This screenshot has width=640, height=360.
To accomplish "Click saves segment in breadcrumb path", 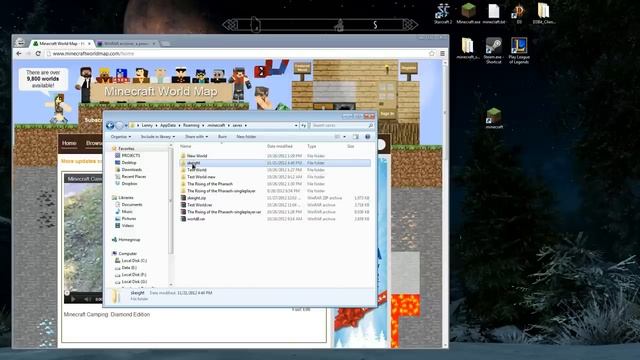I will pyautogui.click(x=237, y=126).
